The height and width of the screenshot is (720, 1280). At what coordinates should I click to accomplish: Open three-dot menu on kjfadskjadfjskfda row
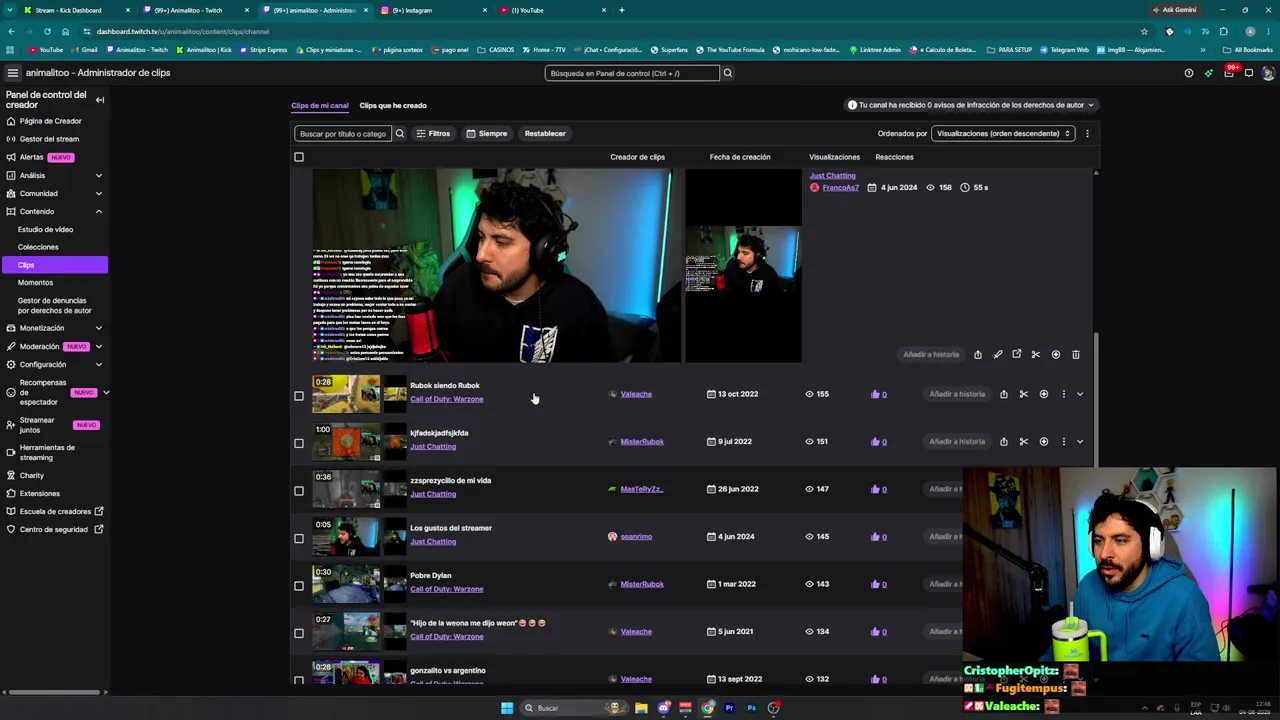coord(1063,441)
